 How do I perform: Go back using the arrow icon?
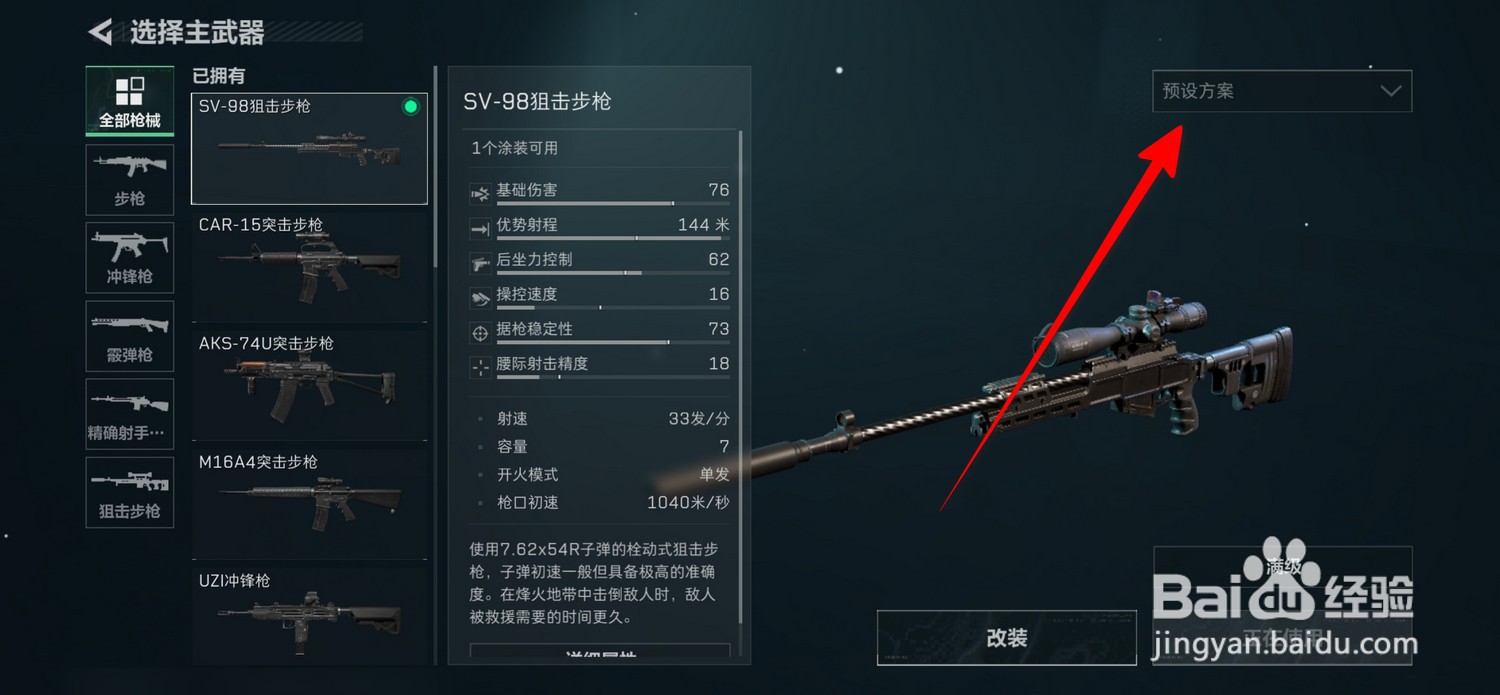pyautogui.click(x=100, y=32)
